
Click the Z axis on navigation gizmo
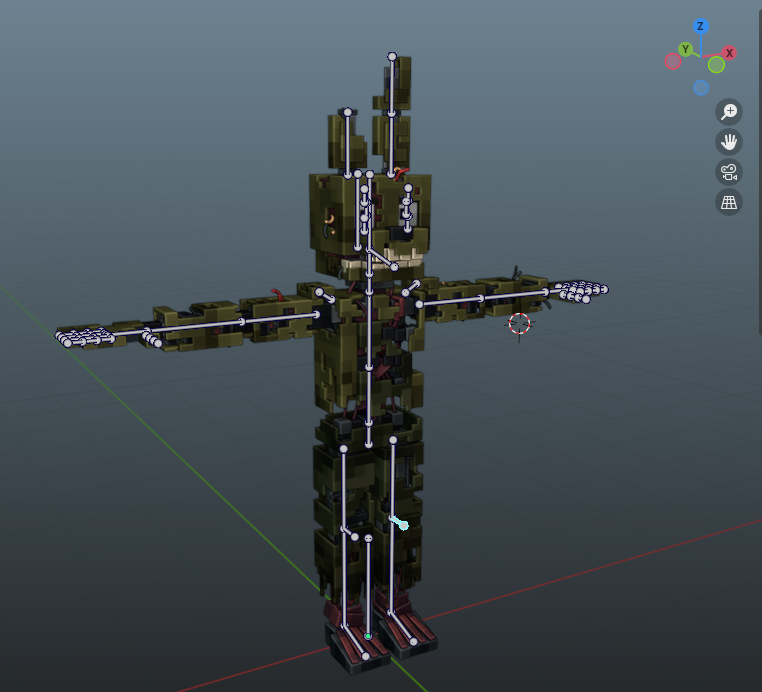pyautogui.click(x=700, y=26)
